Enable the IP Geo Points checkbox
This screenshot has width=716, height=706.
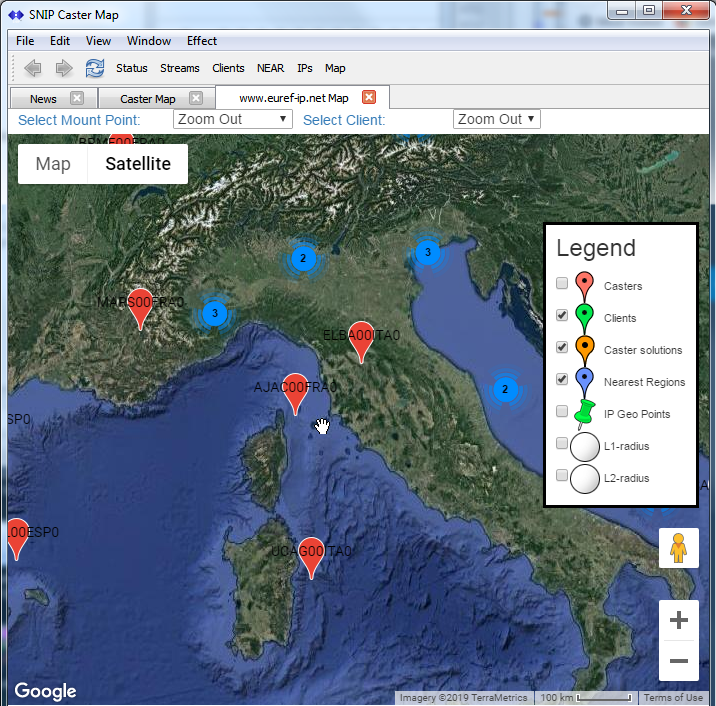(x=562, y=411)
